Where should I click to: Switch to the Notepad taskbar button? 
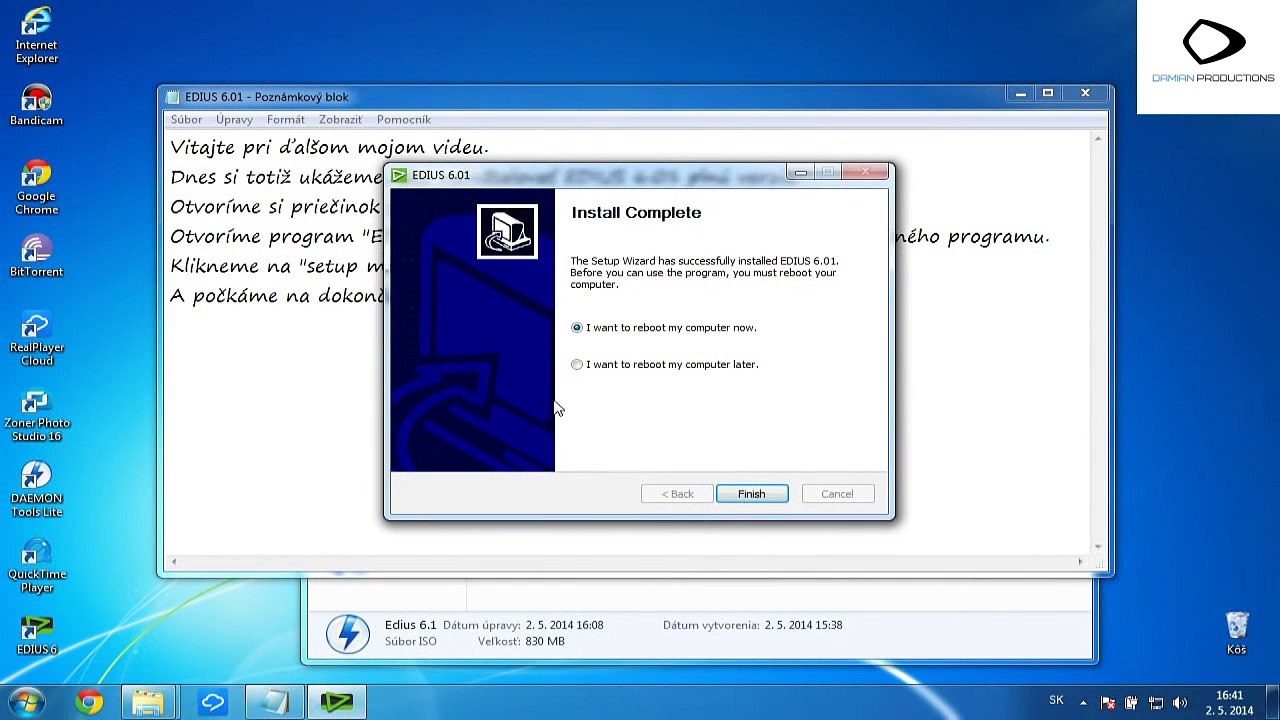[274, 702]
